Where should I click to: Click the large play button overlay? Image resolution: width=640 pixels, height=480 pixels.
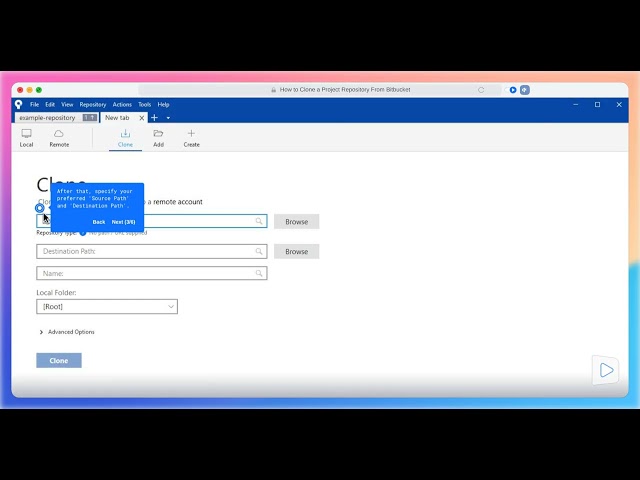point(606,370)
